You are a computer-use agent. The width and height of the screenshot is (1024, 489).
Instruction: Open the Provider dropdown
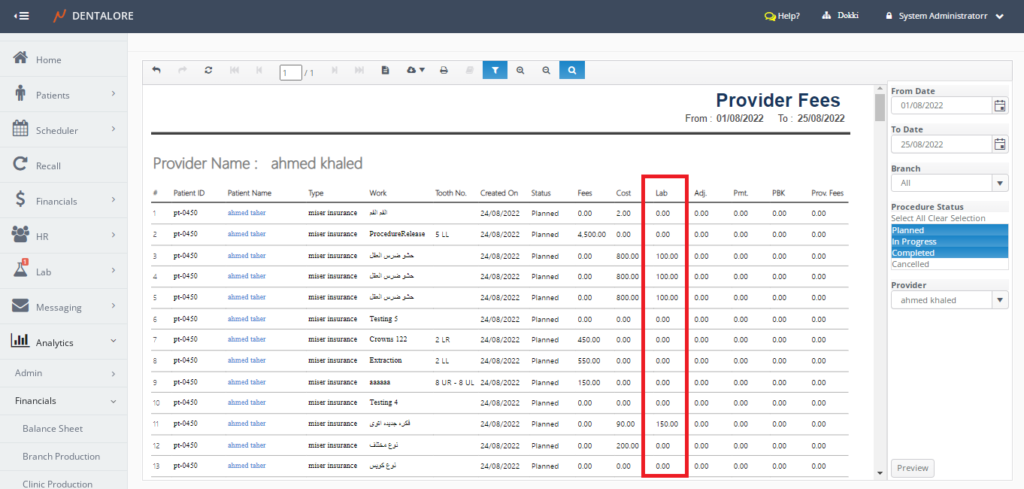[999, 300]
